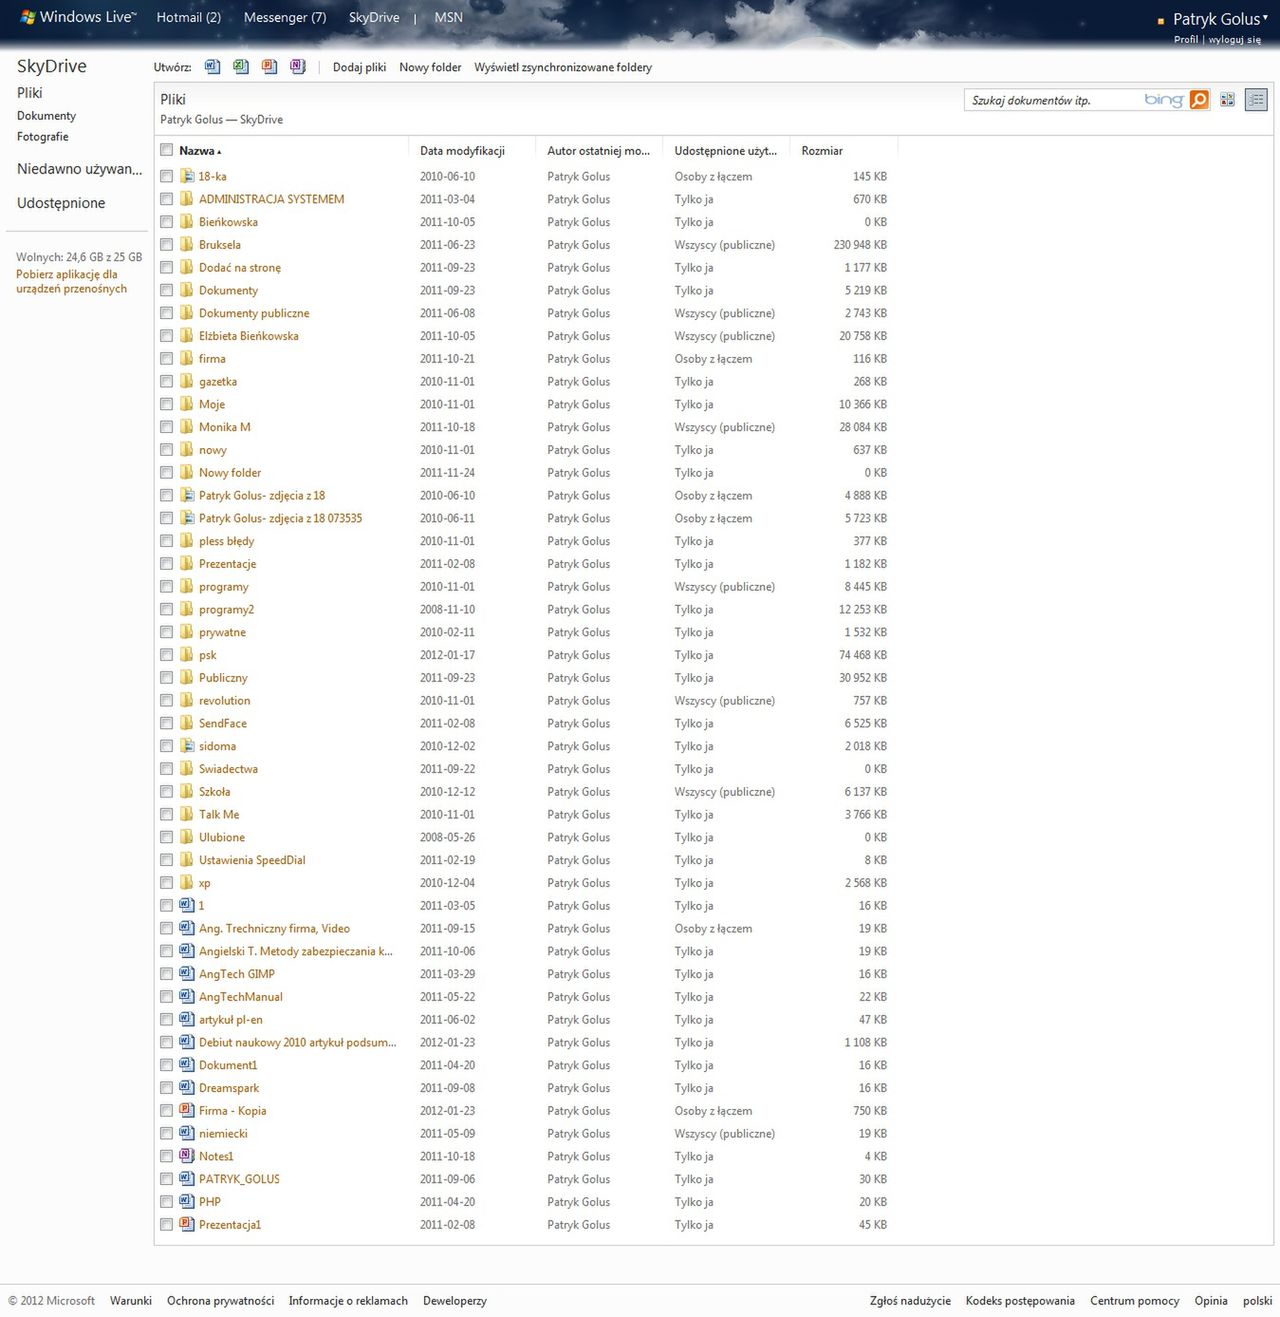Viewport: 1280px width, 1317px height.
Task: Click Pobierz aplikację dla urządzeń przenośnych
Action: click(x=71, y=281)
